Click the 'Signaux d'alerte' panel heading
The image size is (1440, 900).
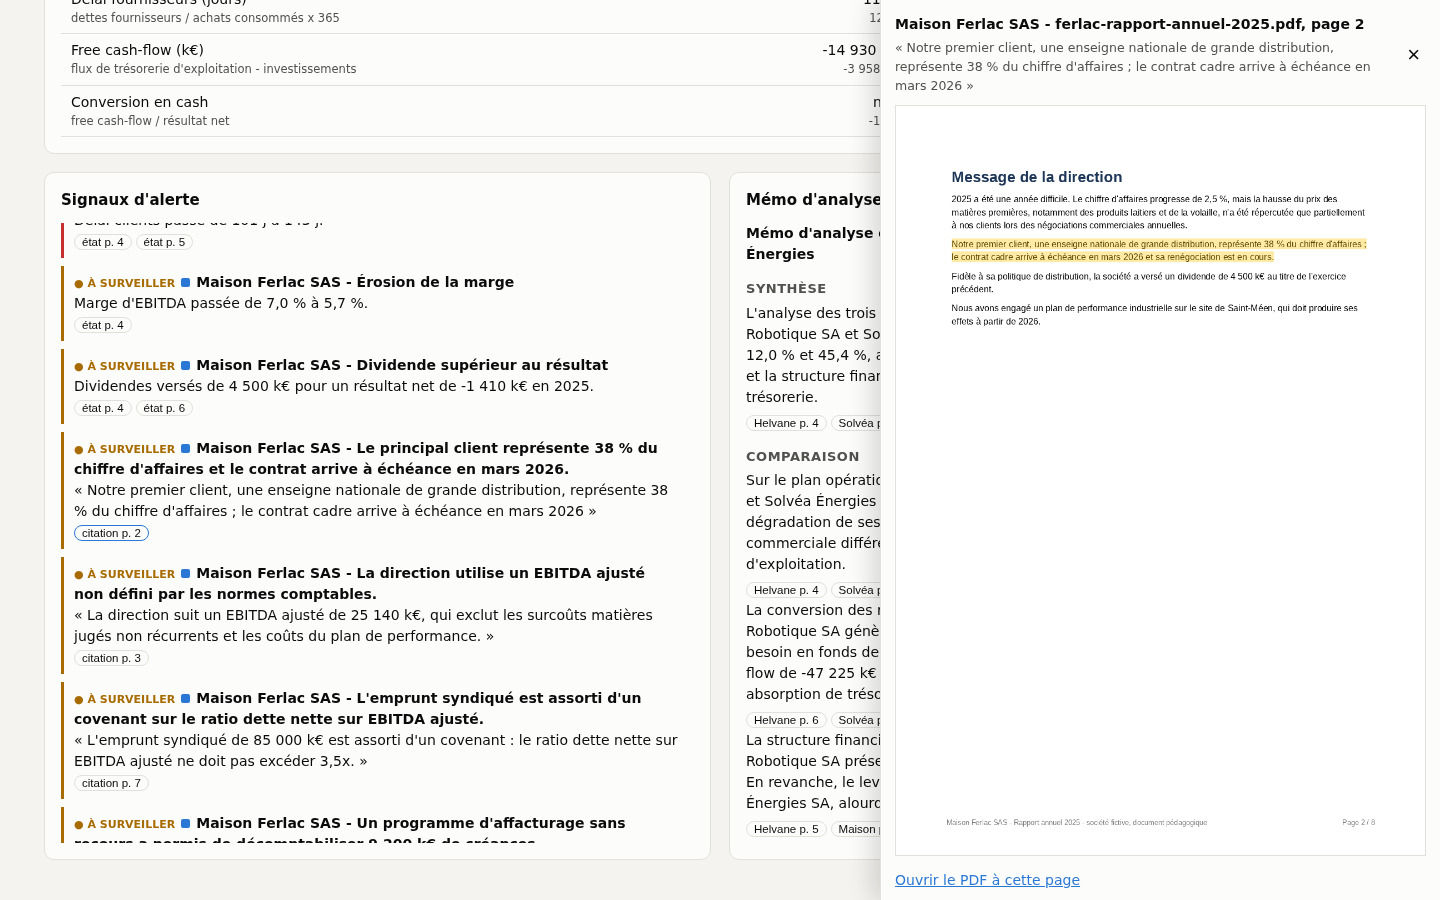tap(130, 200)
